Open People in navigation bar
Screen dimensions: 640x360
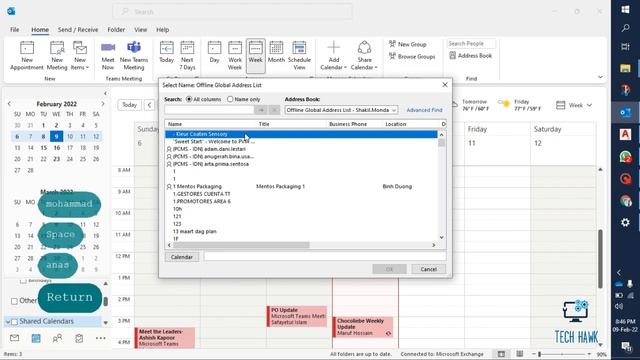57,338
